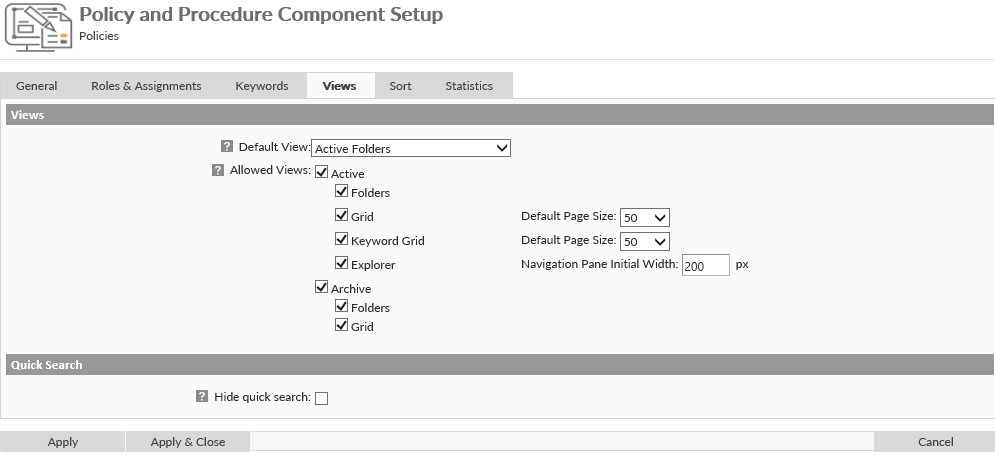Open the Grid Default Page Size dropdown
The height and width of the screenshot is (456, 995).
tap(644, 217)
